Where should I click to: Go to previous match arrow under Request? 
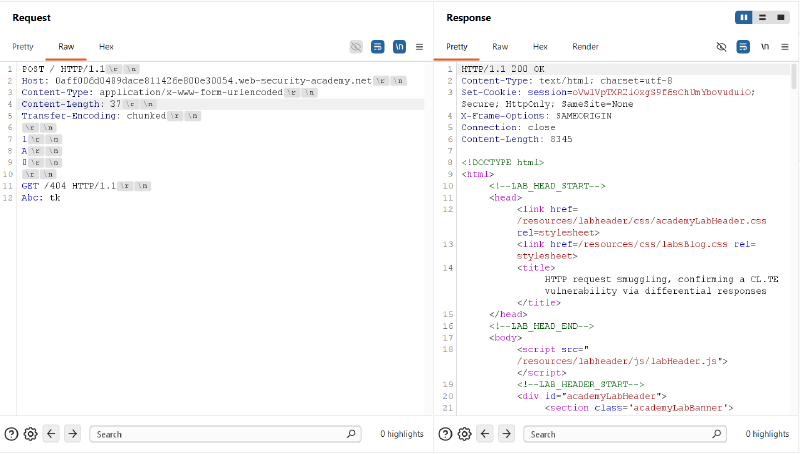pyautogui.click(x=51, y=434)
